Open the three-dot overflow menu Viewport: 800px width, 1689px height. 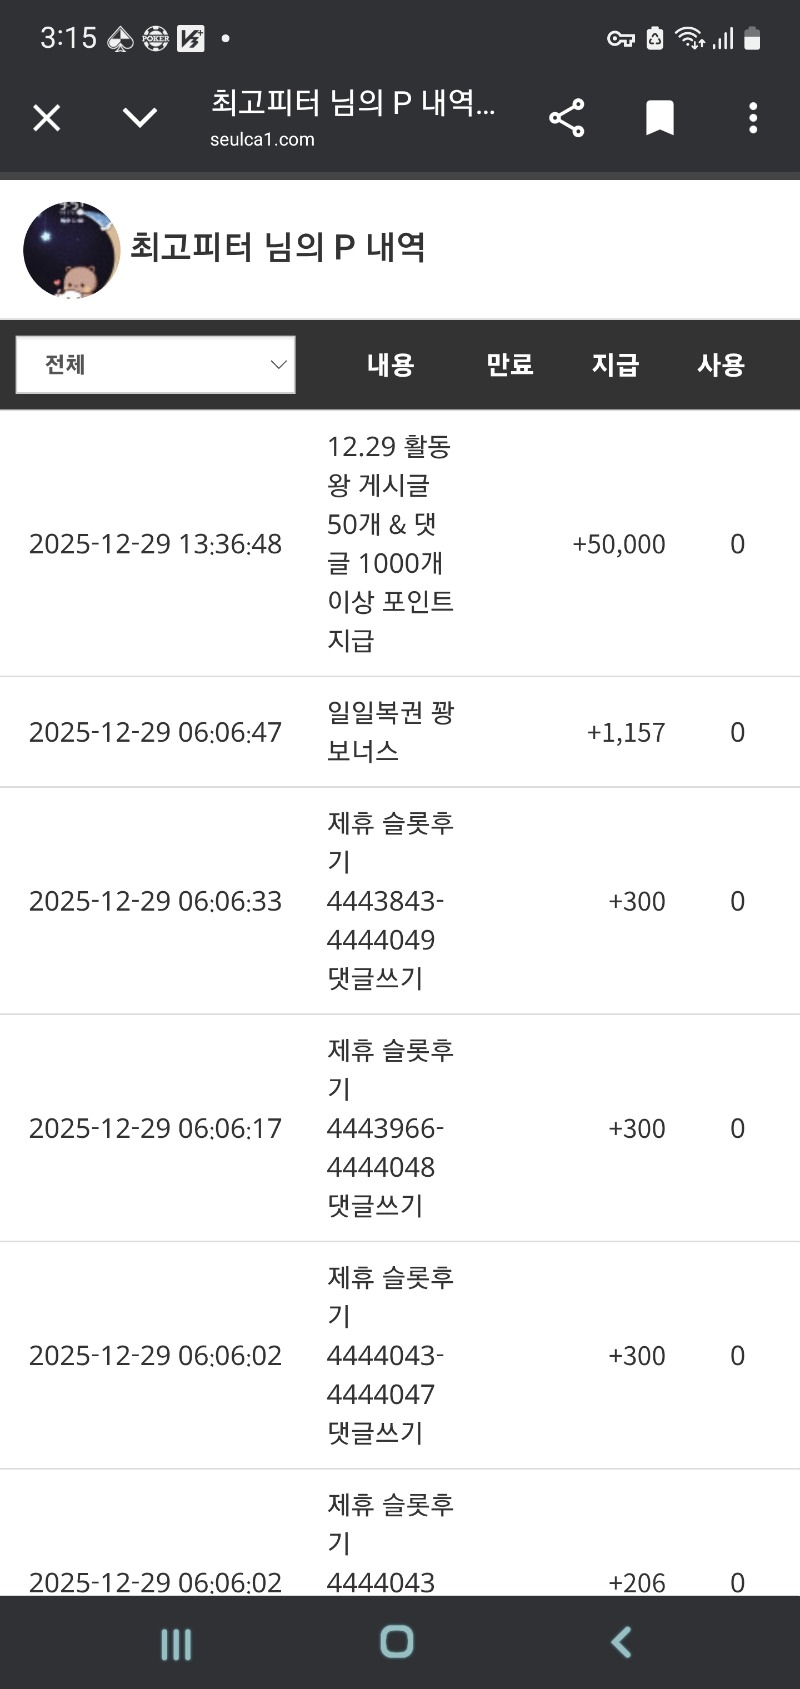tap(753, 118)
